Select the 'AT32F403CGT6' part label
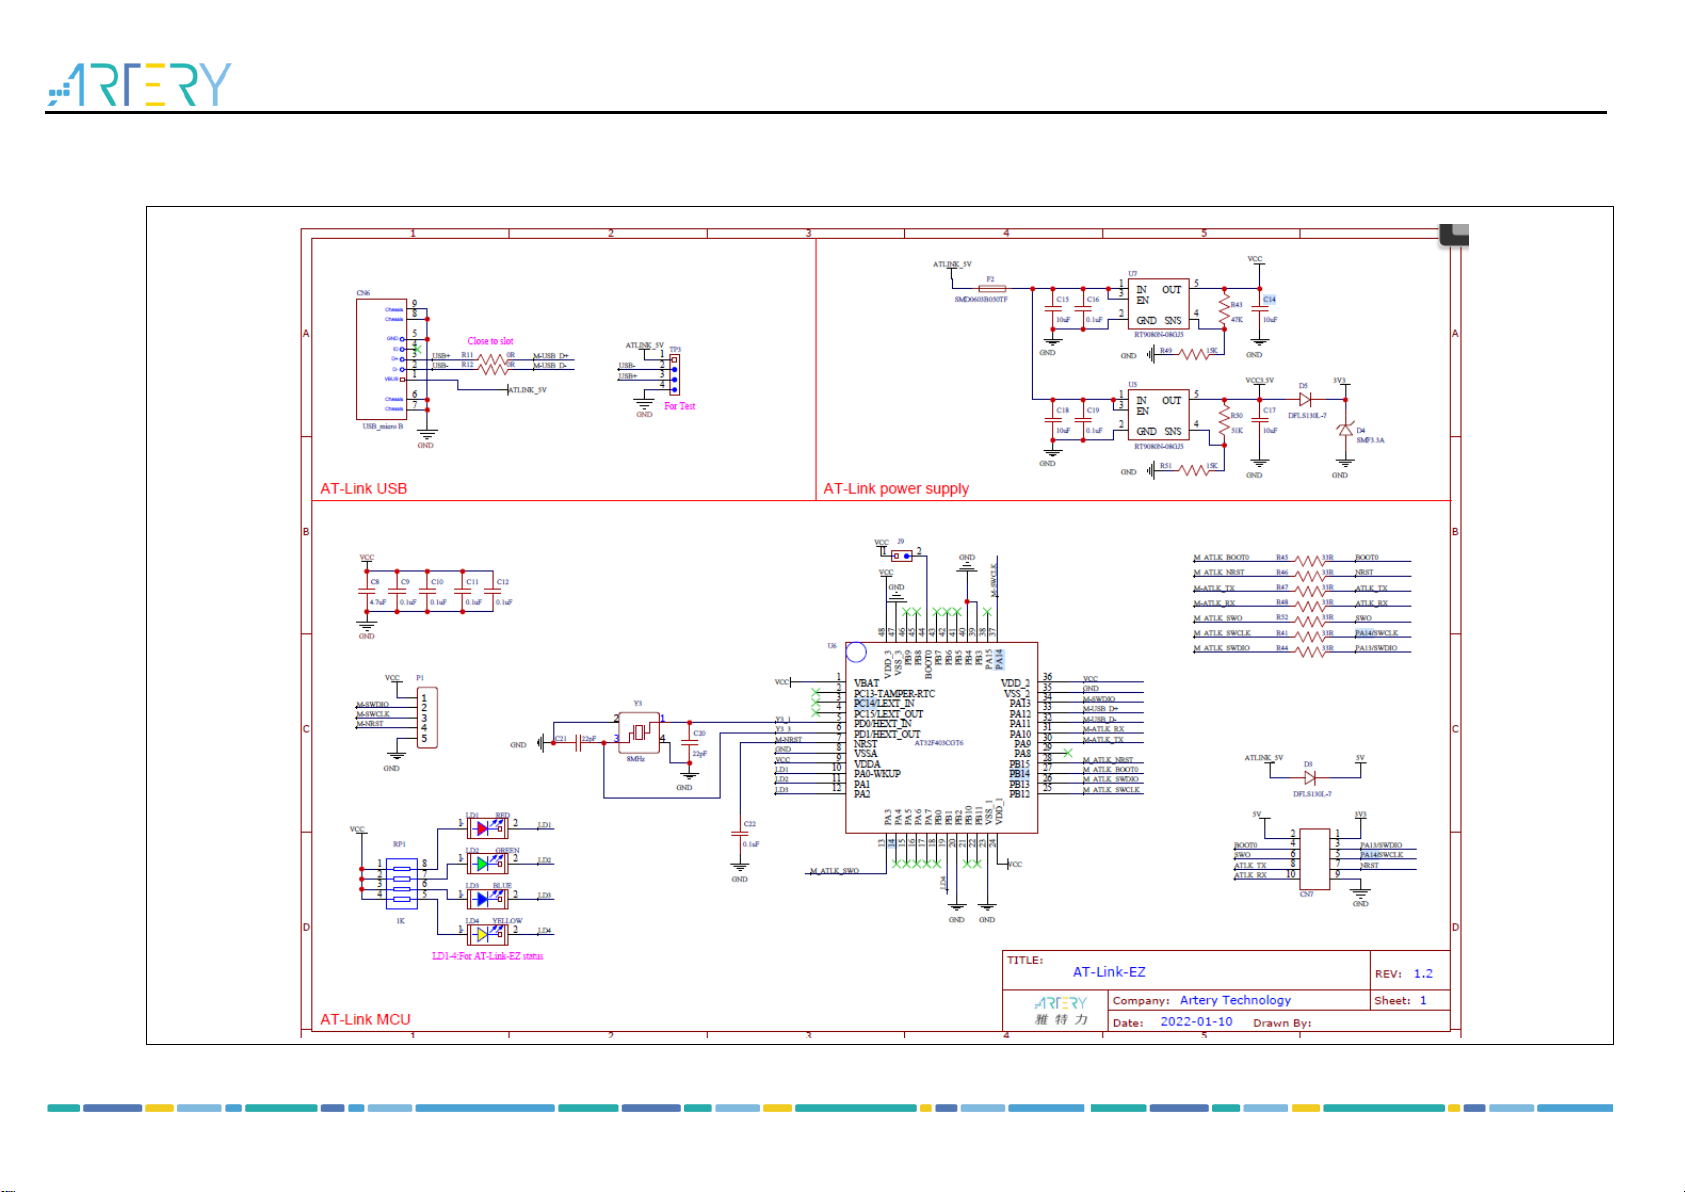 pyautogui.click(x=939, y=743)
